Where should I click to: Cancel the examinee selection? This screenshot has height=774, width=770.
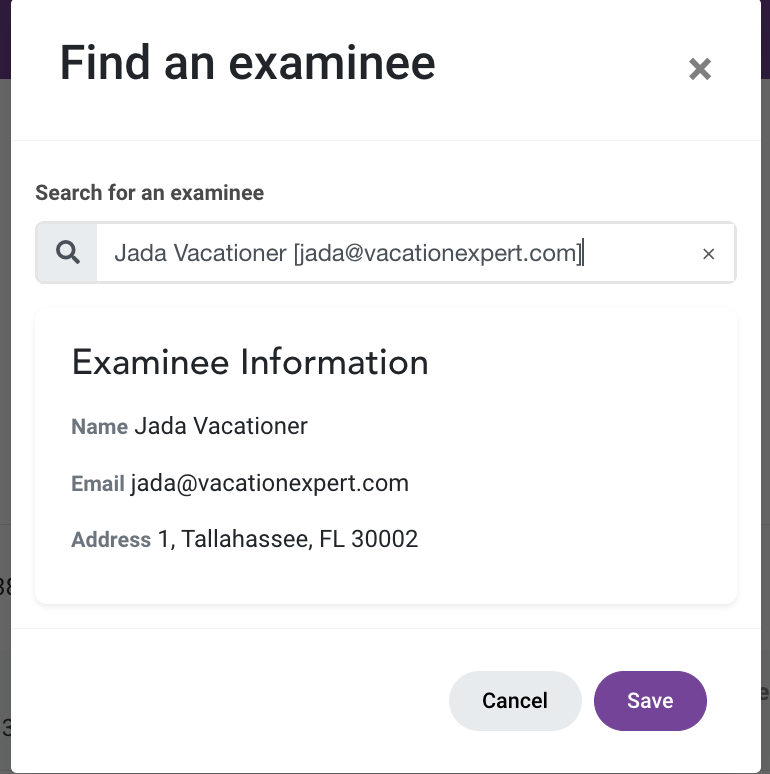point(515,700)
